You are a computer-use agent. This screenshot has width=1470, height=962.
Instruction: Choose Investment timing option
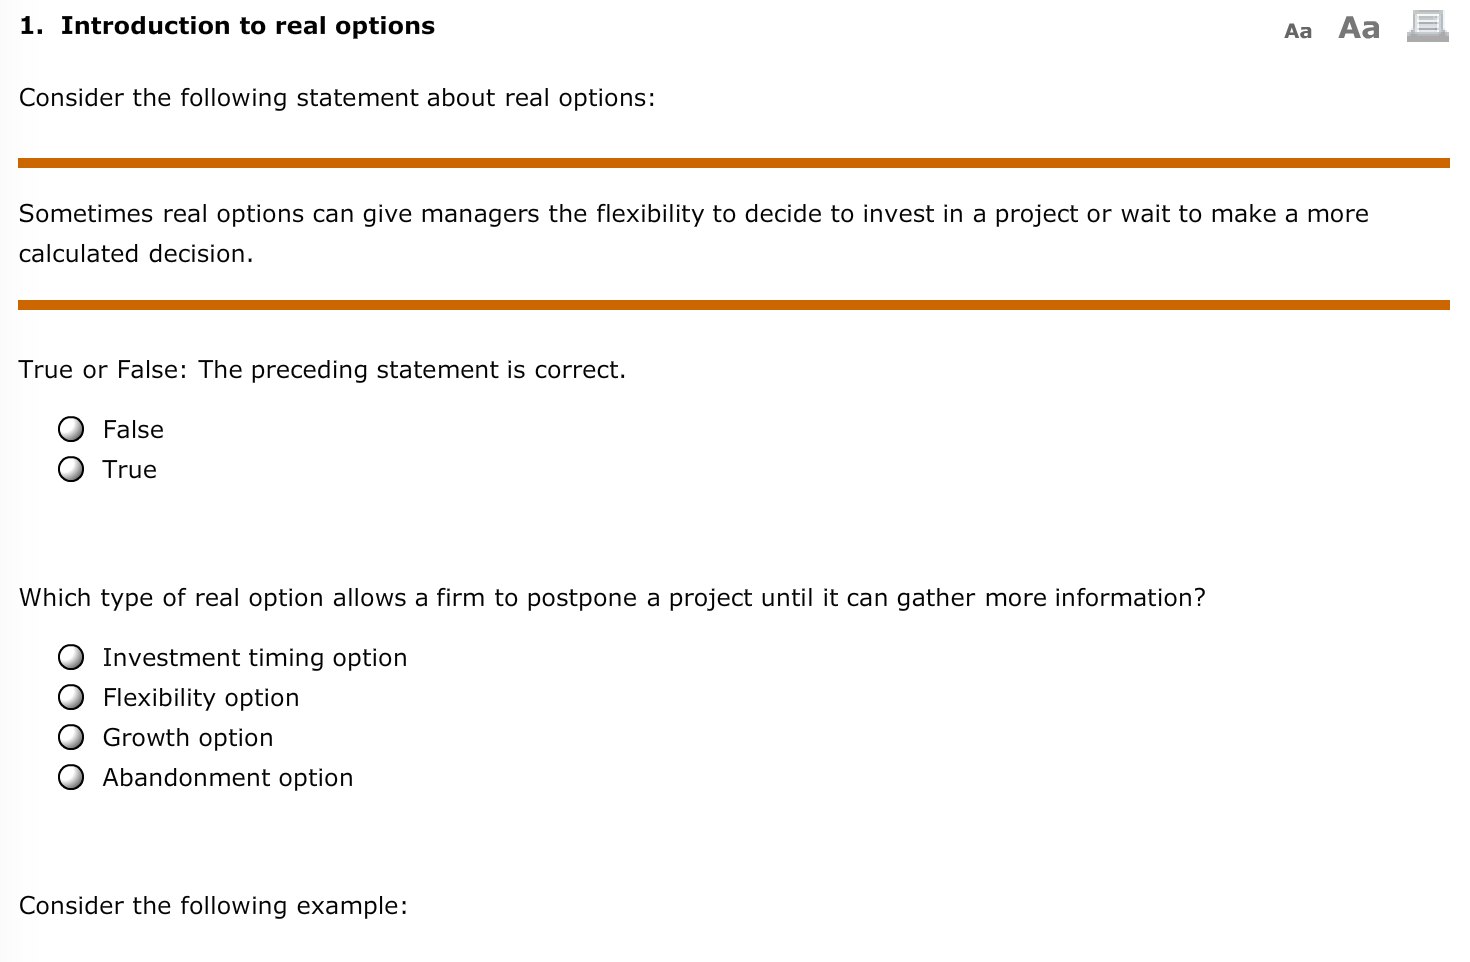[71, 657]
